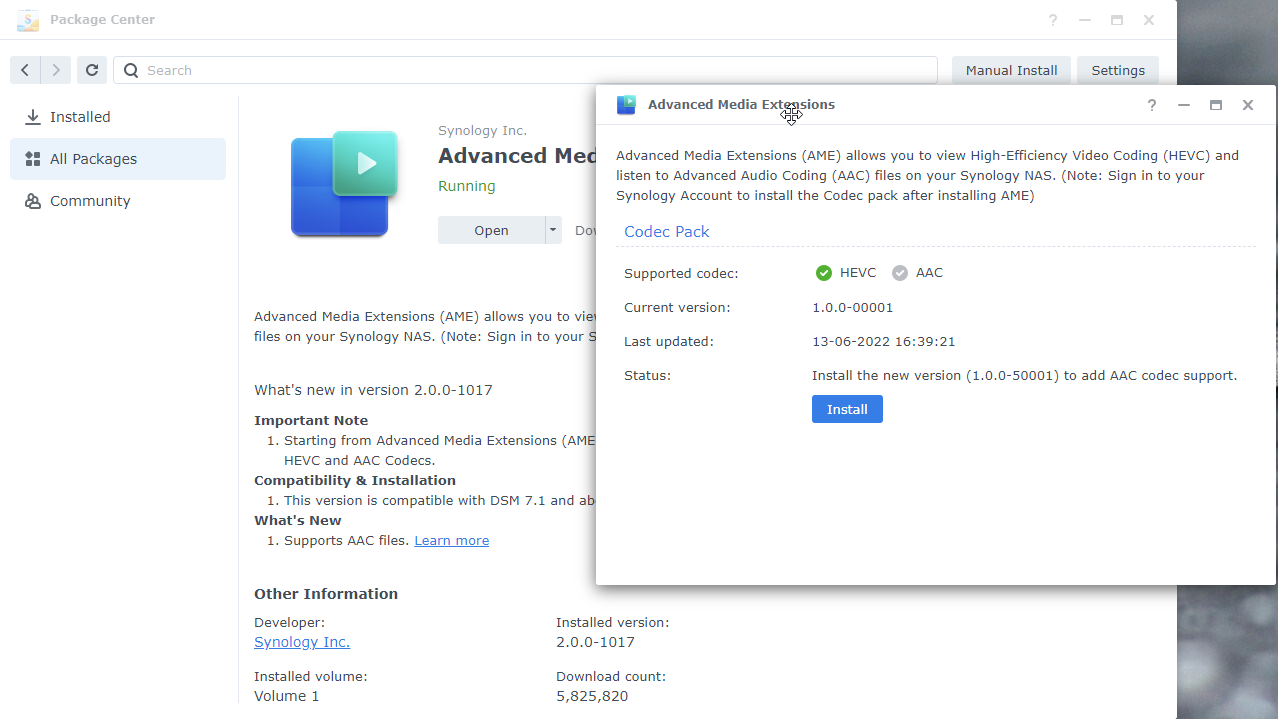Expand the Open button dropdown
This screenshot has height=719, width=1278.
[x=551, y=230]
